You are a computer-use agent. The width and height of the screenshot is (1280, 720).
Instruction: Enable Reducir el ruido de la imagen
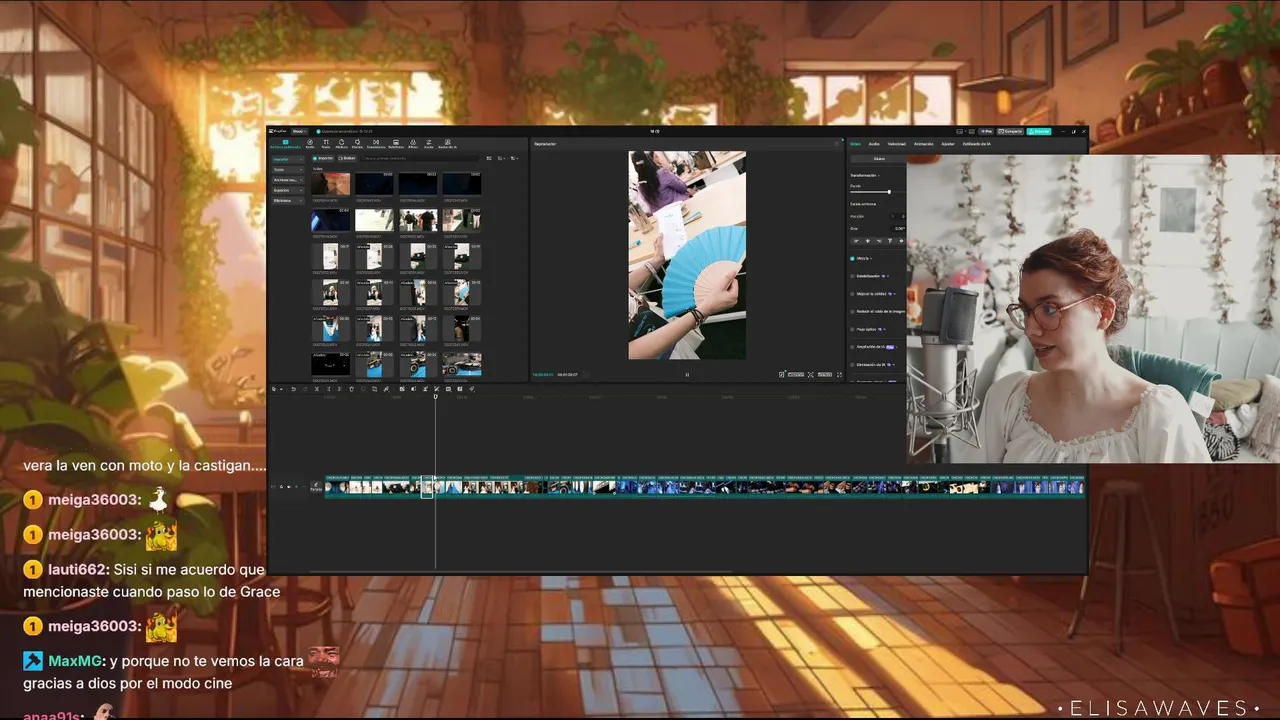(x=852, y=311)
